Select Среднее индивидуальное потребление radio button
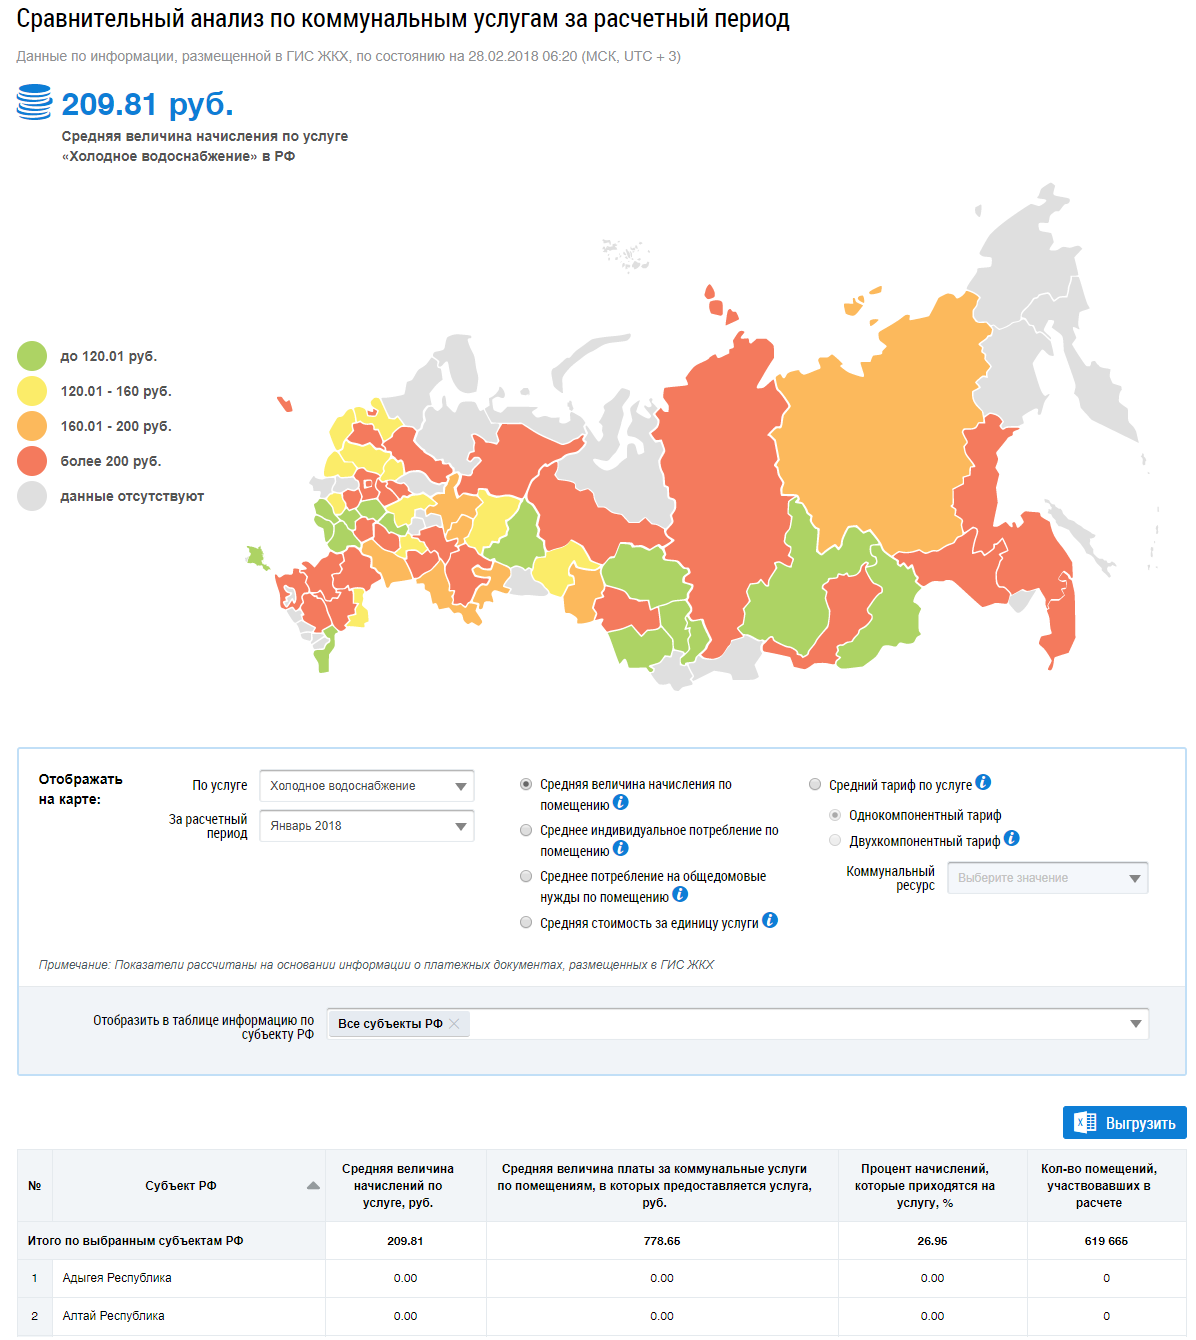This screenshot has height=1340, width=1196. tap(526, 830)
